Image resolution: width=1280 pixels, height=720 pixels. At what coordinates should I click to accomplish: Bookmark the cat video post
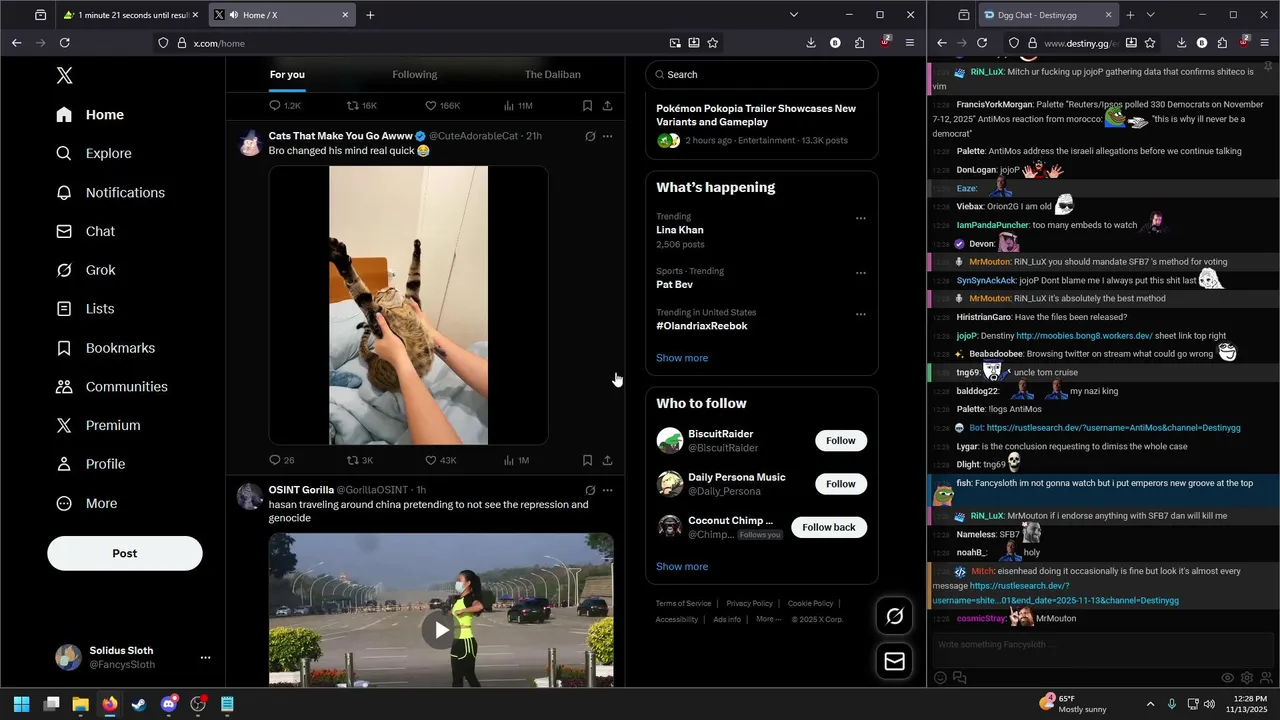tap(587, 460)
